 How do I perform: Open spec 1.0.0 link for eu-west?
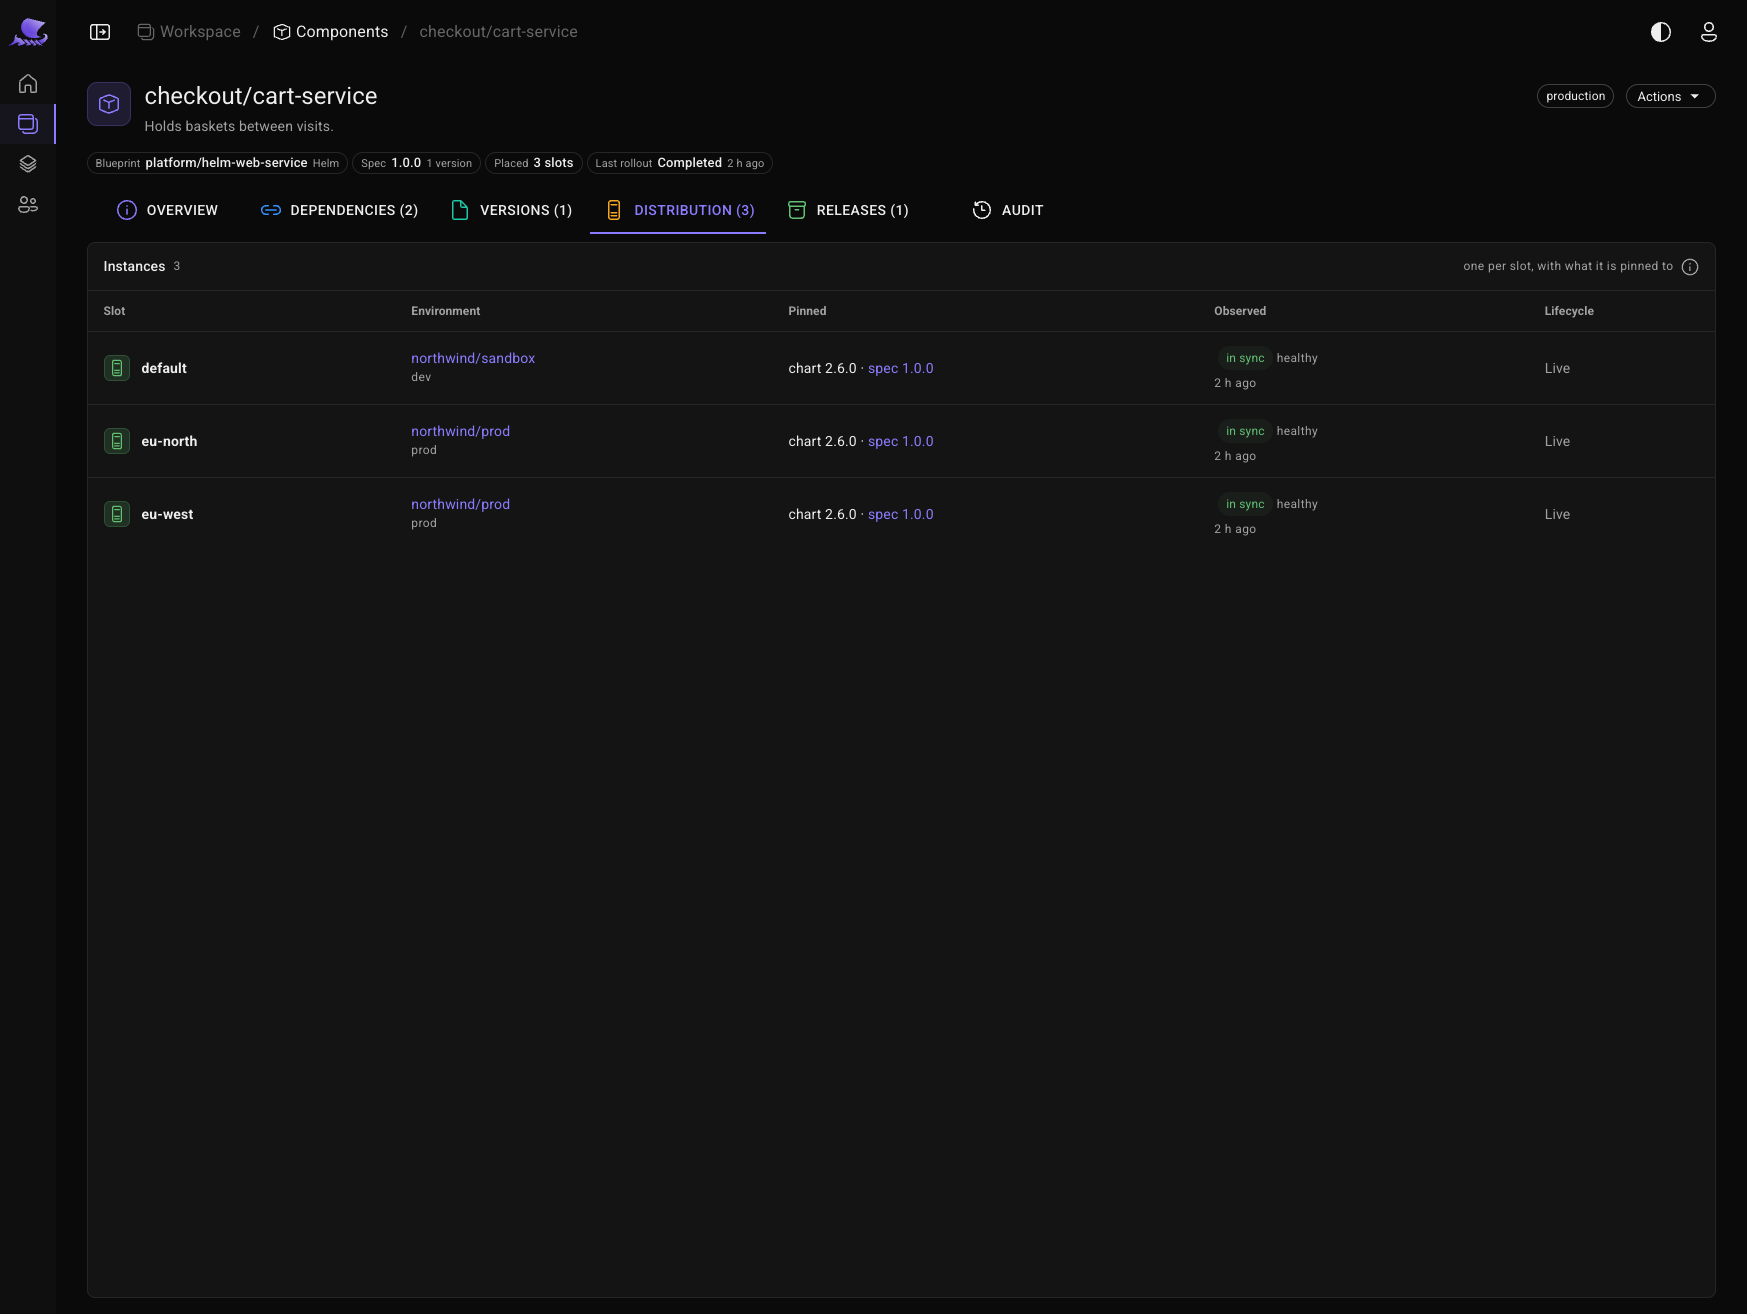coord(901,514)
